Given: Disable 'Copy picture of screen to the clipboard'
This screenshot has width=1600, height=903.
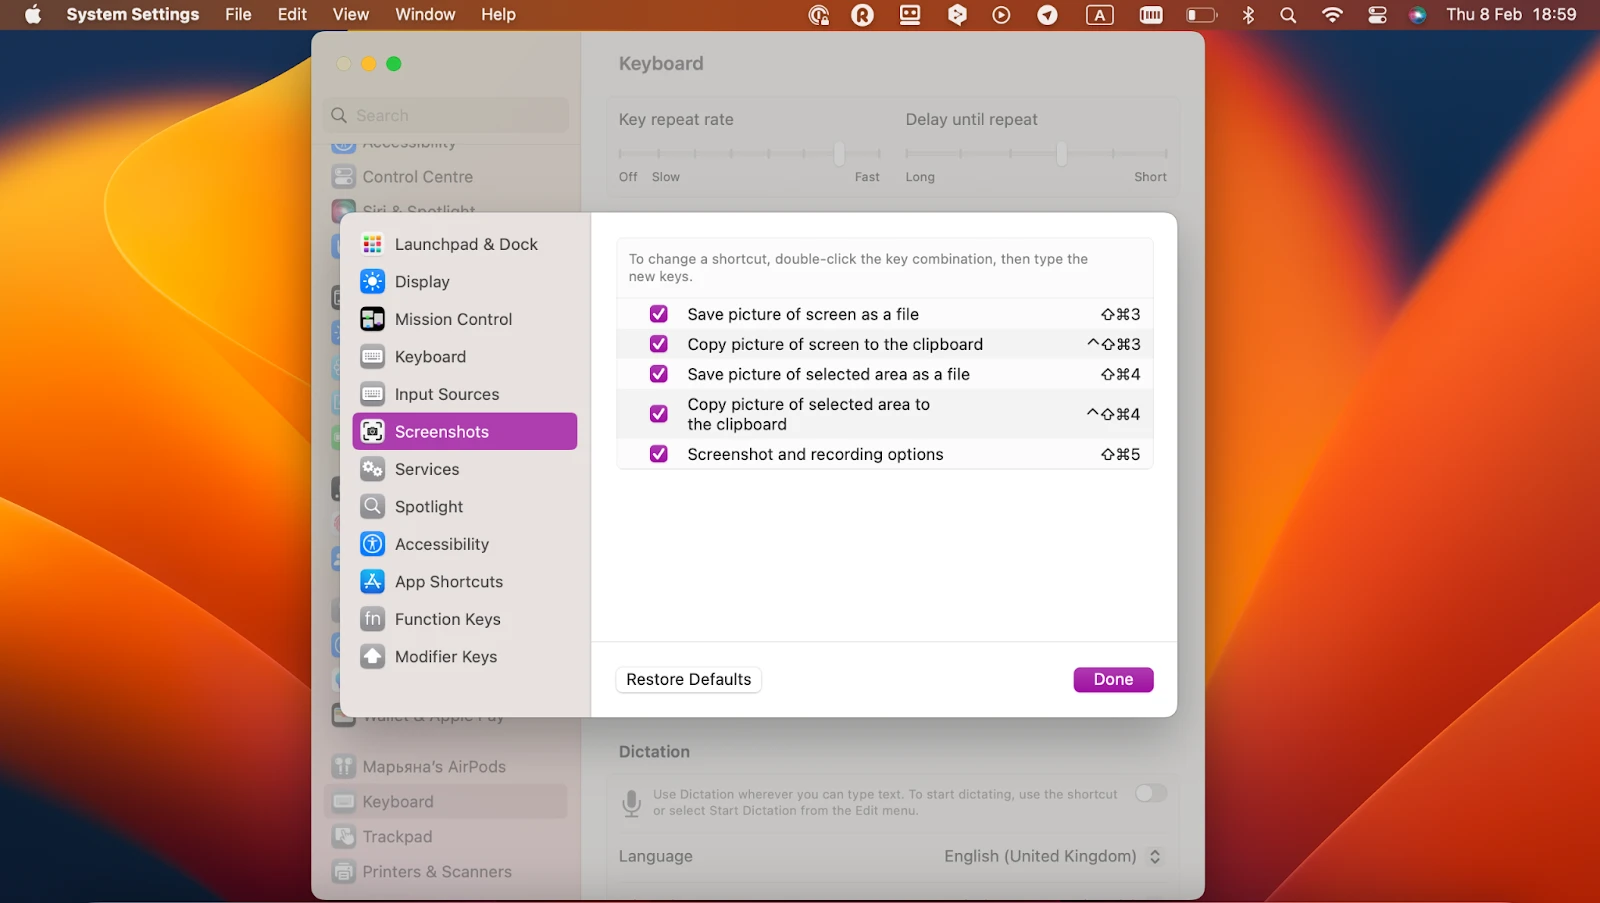Looking at the screenshot, I should (x=658, y=343).
